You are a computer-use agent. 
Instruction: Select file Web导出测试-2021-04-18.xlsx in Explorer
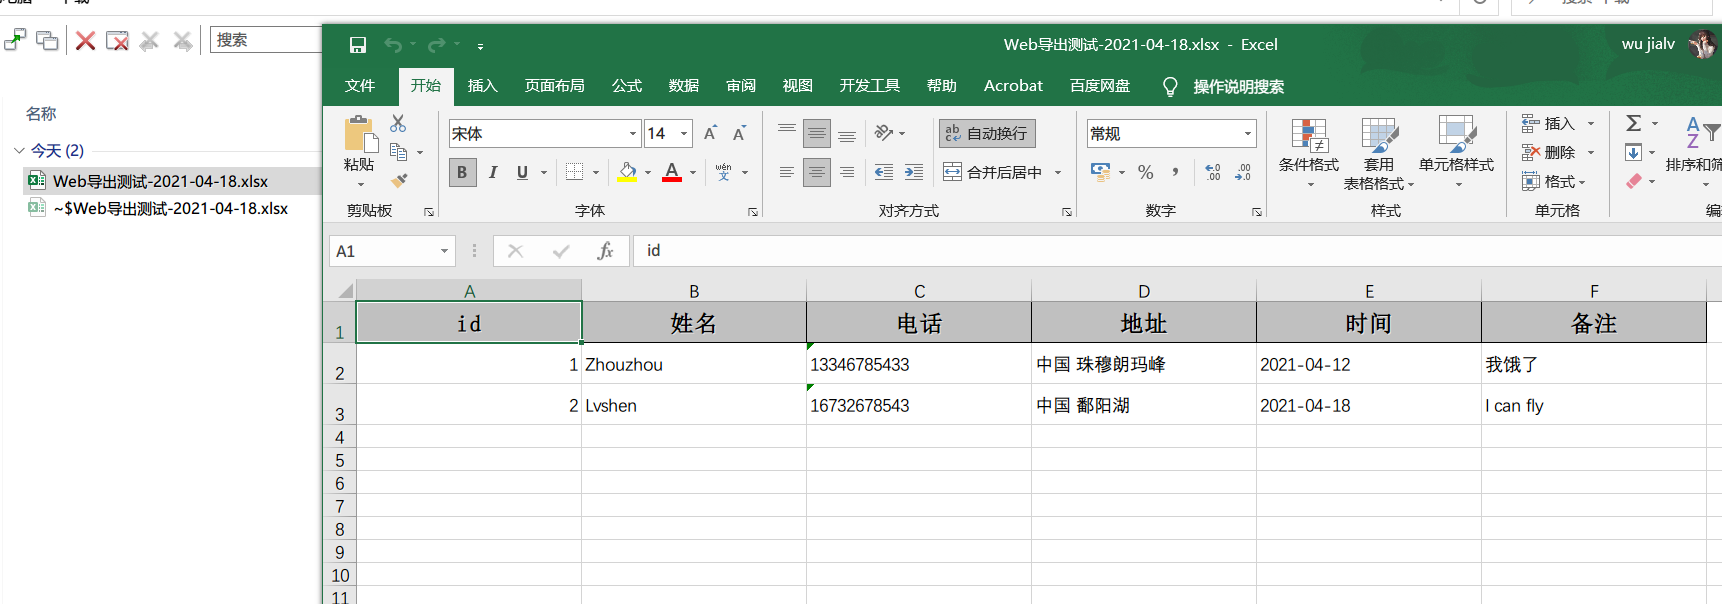tap(160, 181)
